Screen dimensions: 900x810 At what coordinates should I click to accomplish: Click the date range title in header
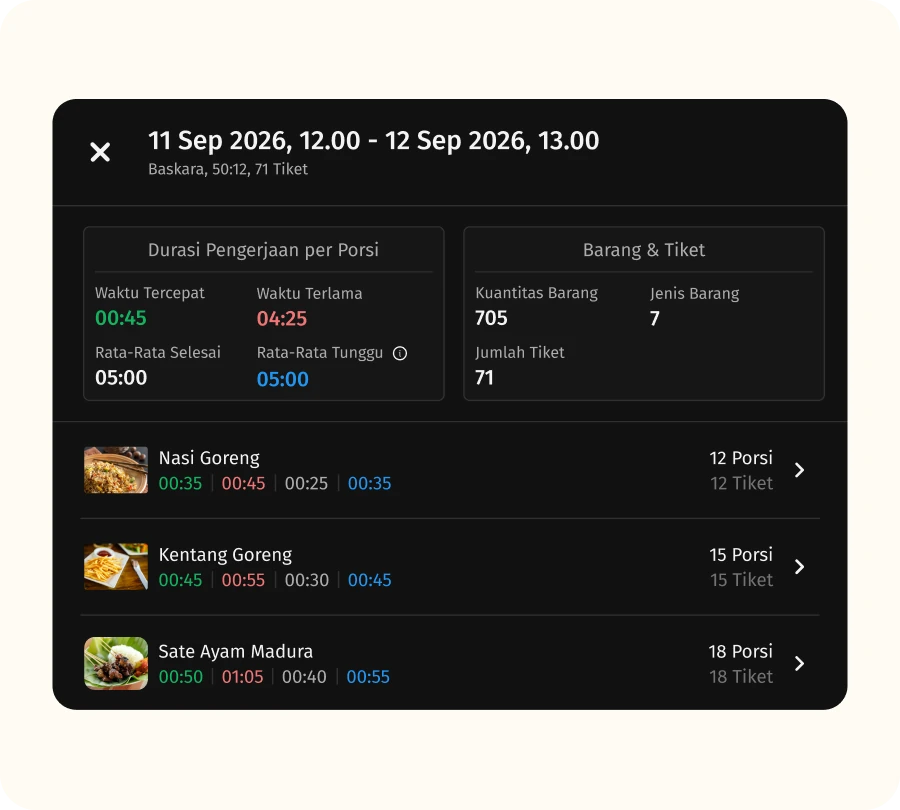point(373,141)
